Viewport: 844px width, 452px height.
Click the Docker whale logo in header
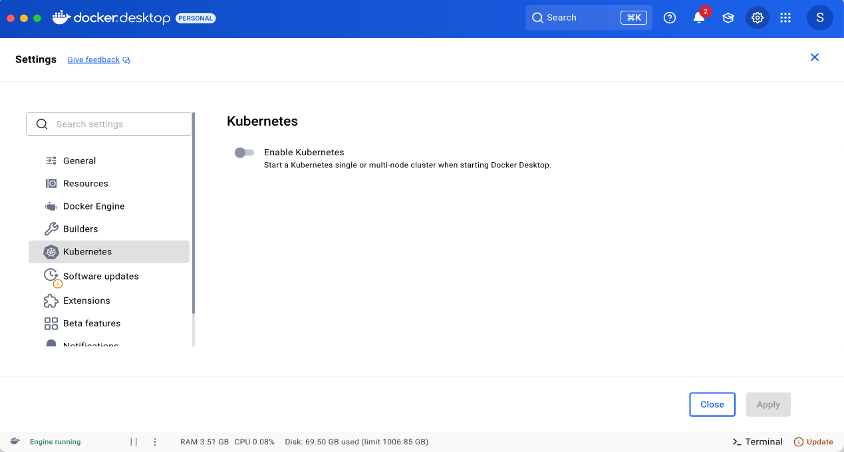pos(61,17)
